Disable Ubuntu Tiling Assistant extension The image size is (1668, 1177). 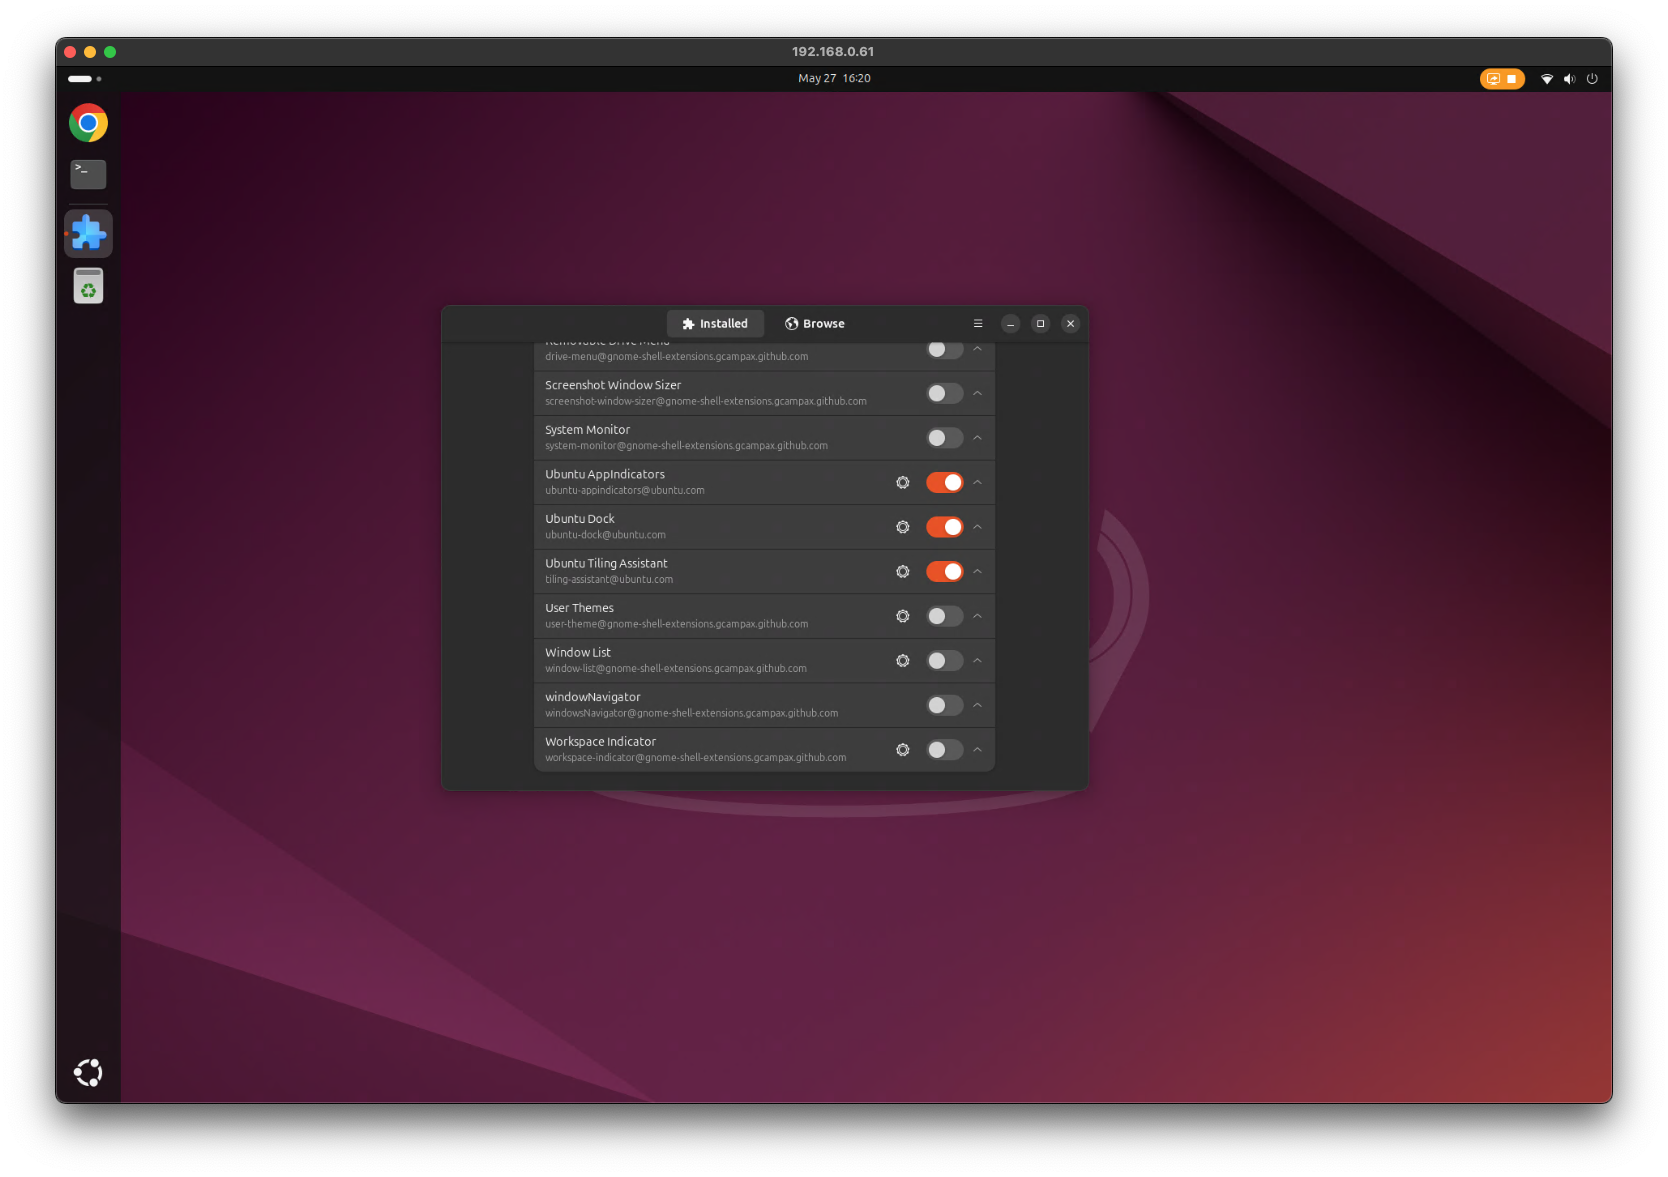944,572
